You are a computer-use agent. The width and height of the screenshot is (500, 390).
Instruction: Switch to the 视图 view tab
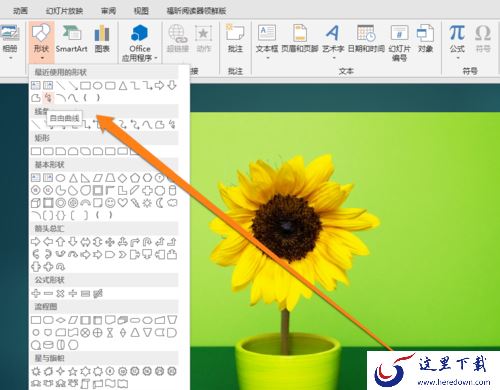[x=141, y=11]
